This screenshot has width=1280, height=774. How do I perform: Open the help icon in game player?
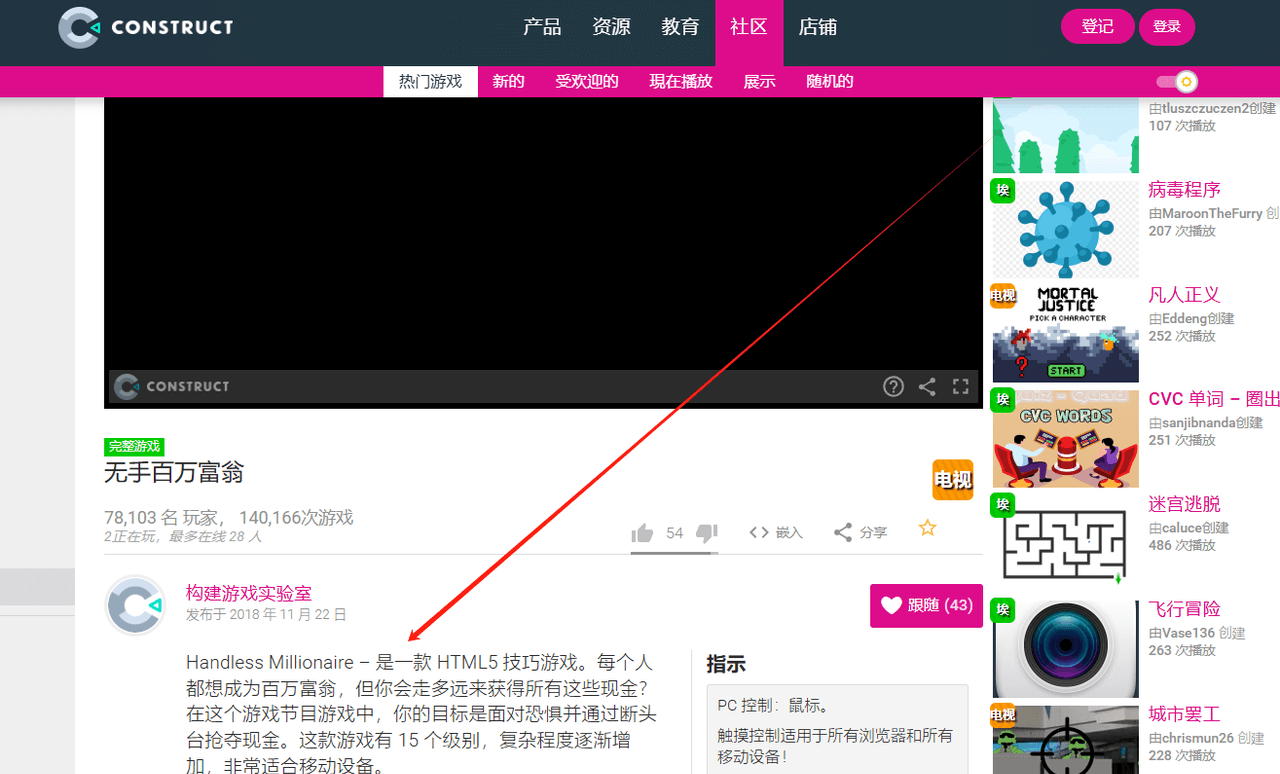coord(893,387)
